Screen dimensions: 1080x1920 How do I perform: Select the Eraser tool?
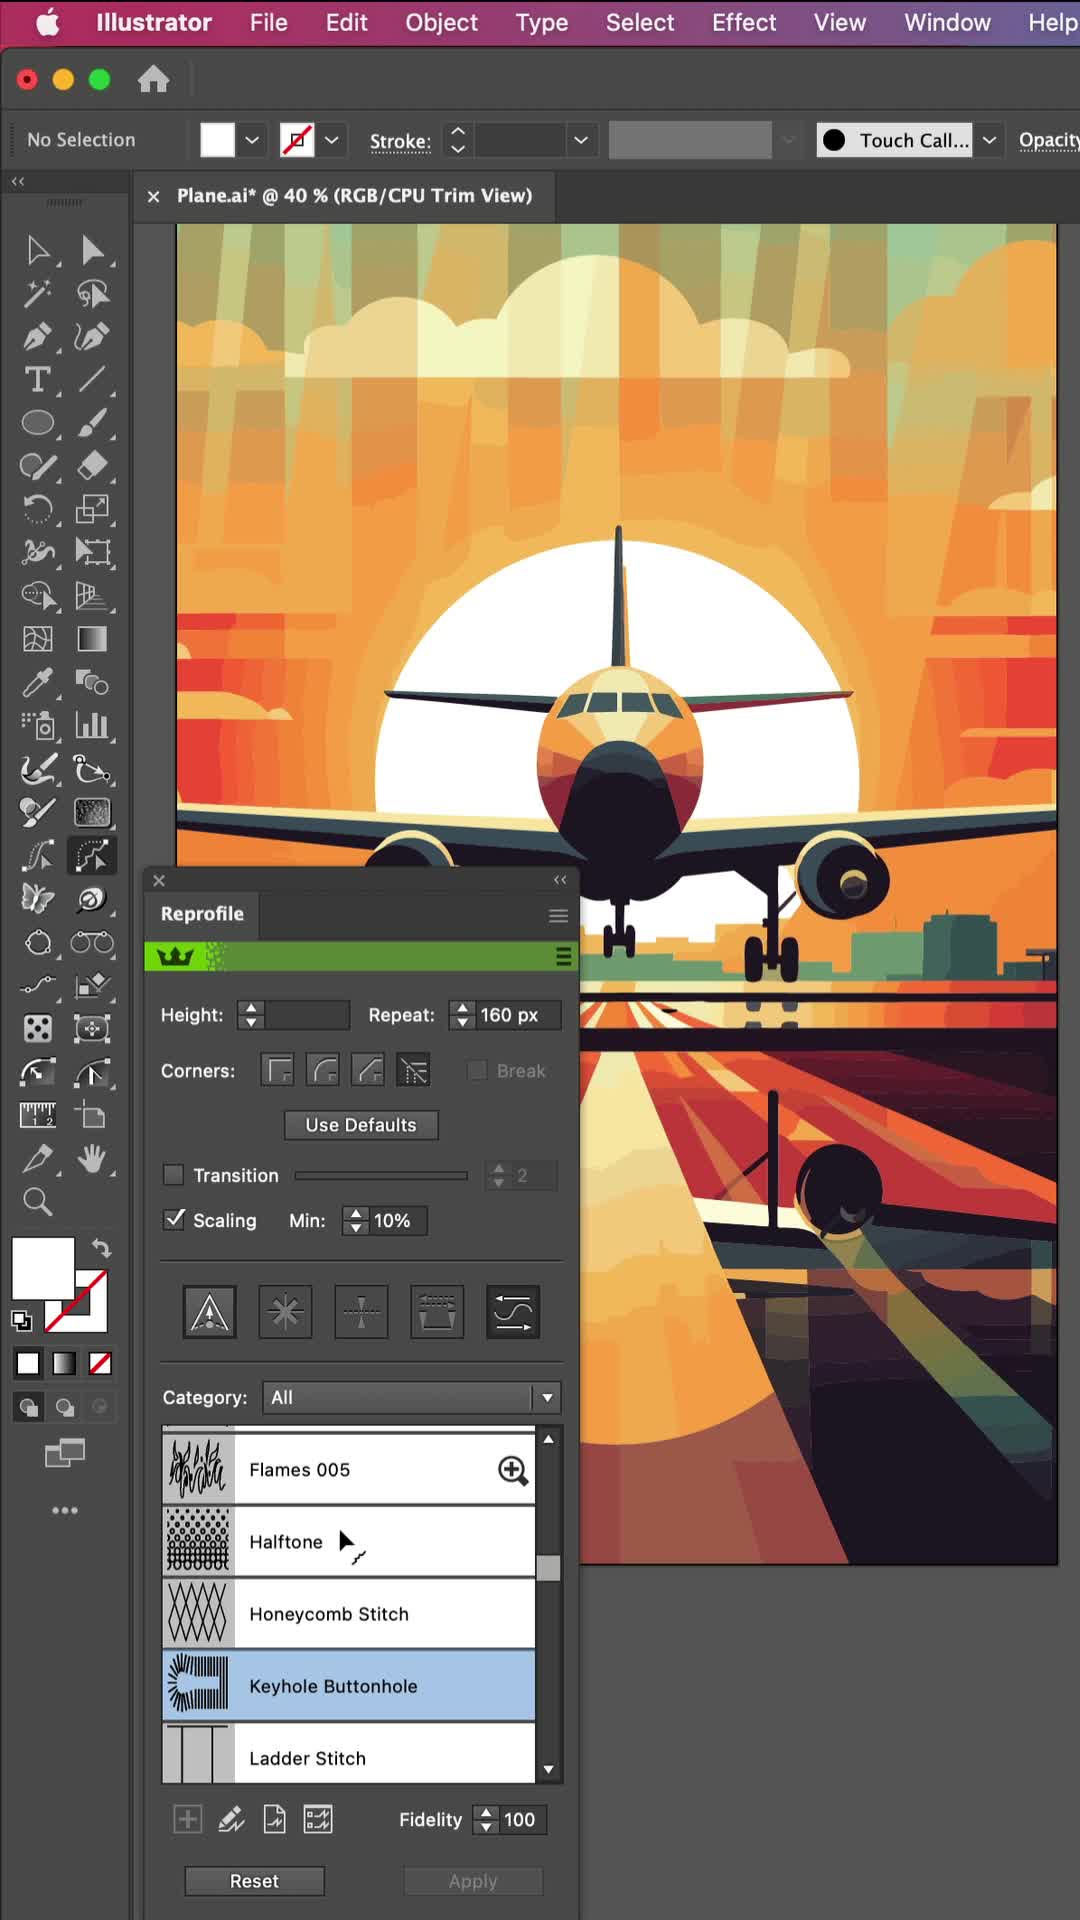coord(92,466)
